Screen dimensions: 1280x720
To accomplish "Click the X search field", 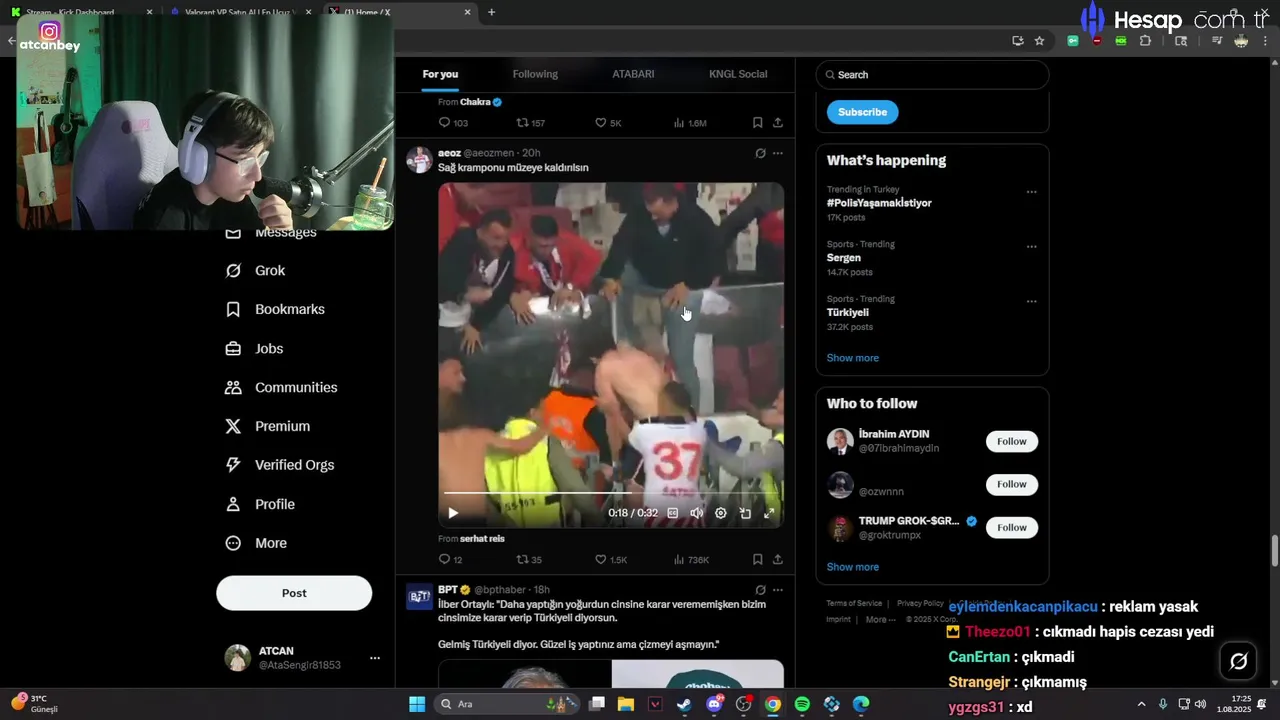I will 932,75.
